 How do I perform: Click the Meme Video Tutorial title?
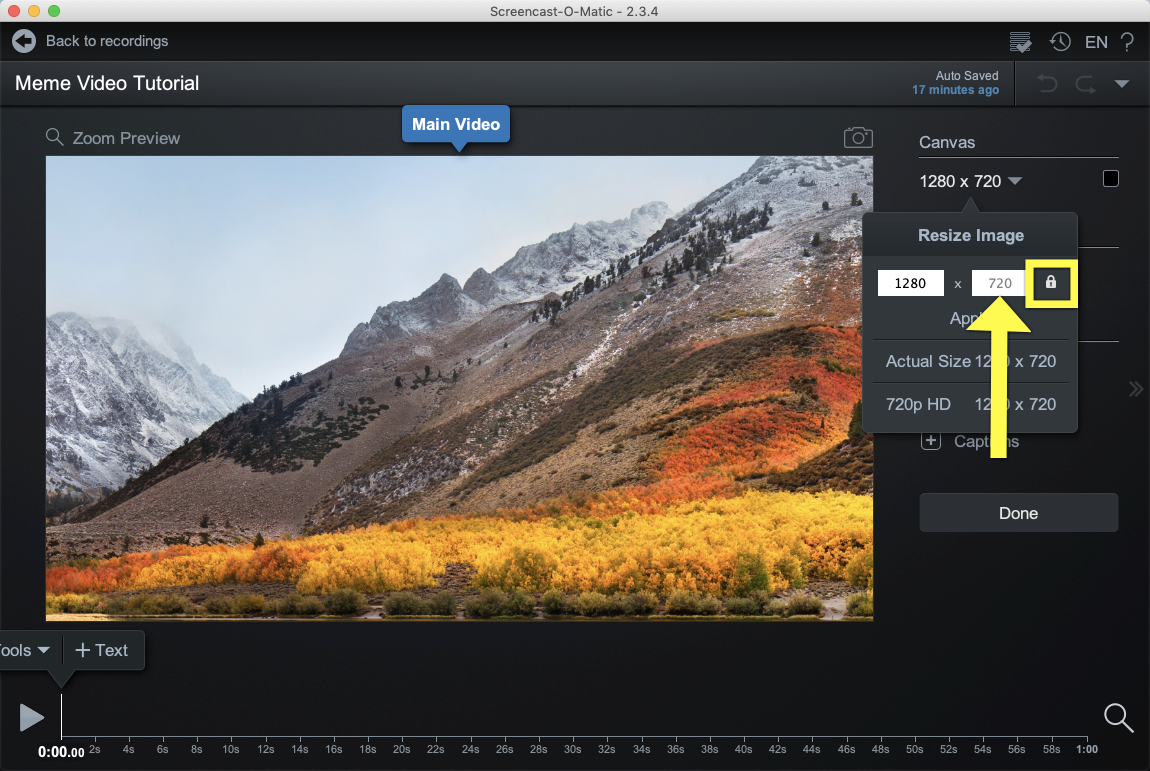(x=107, y=83)
